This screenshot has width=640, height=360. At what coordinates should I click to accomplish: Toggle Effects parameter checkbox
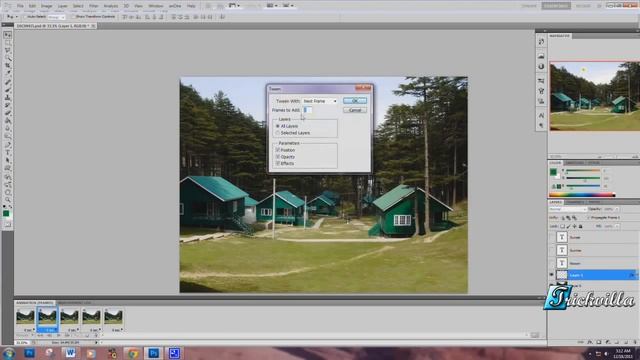[x=278, y=163]
